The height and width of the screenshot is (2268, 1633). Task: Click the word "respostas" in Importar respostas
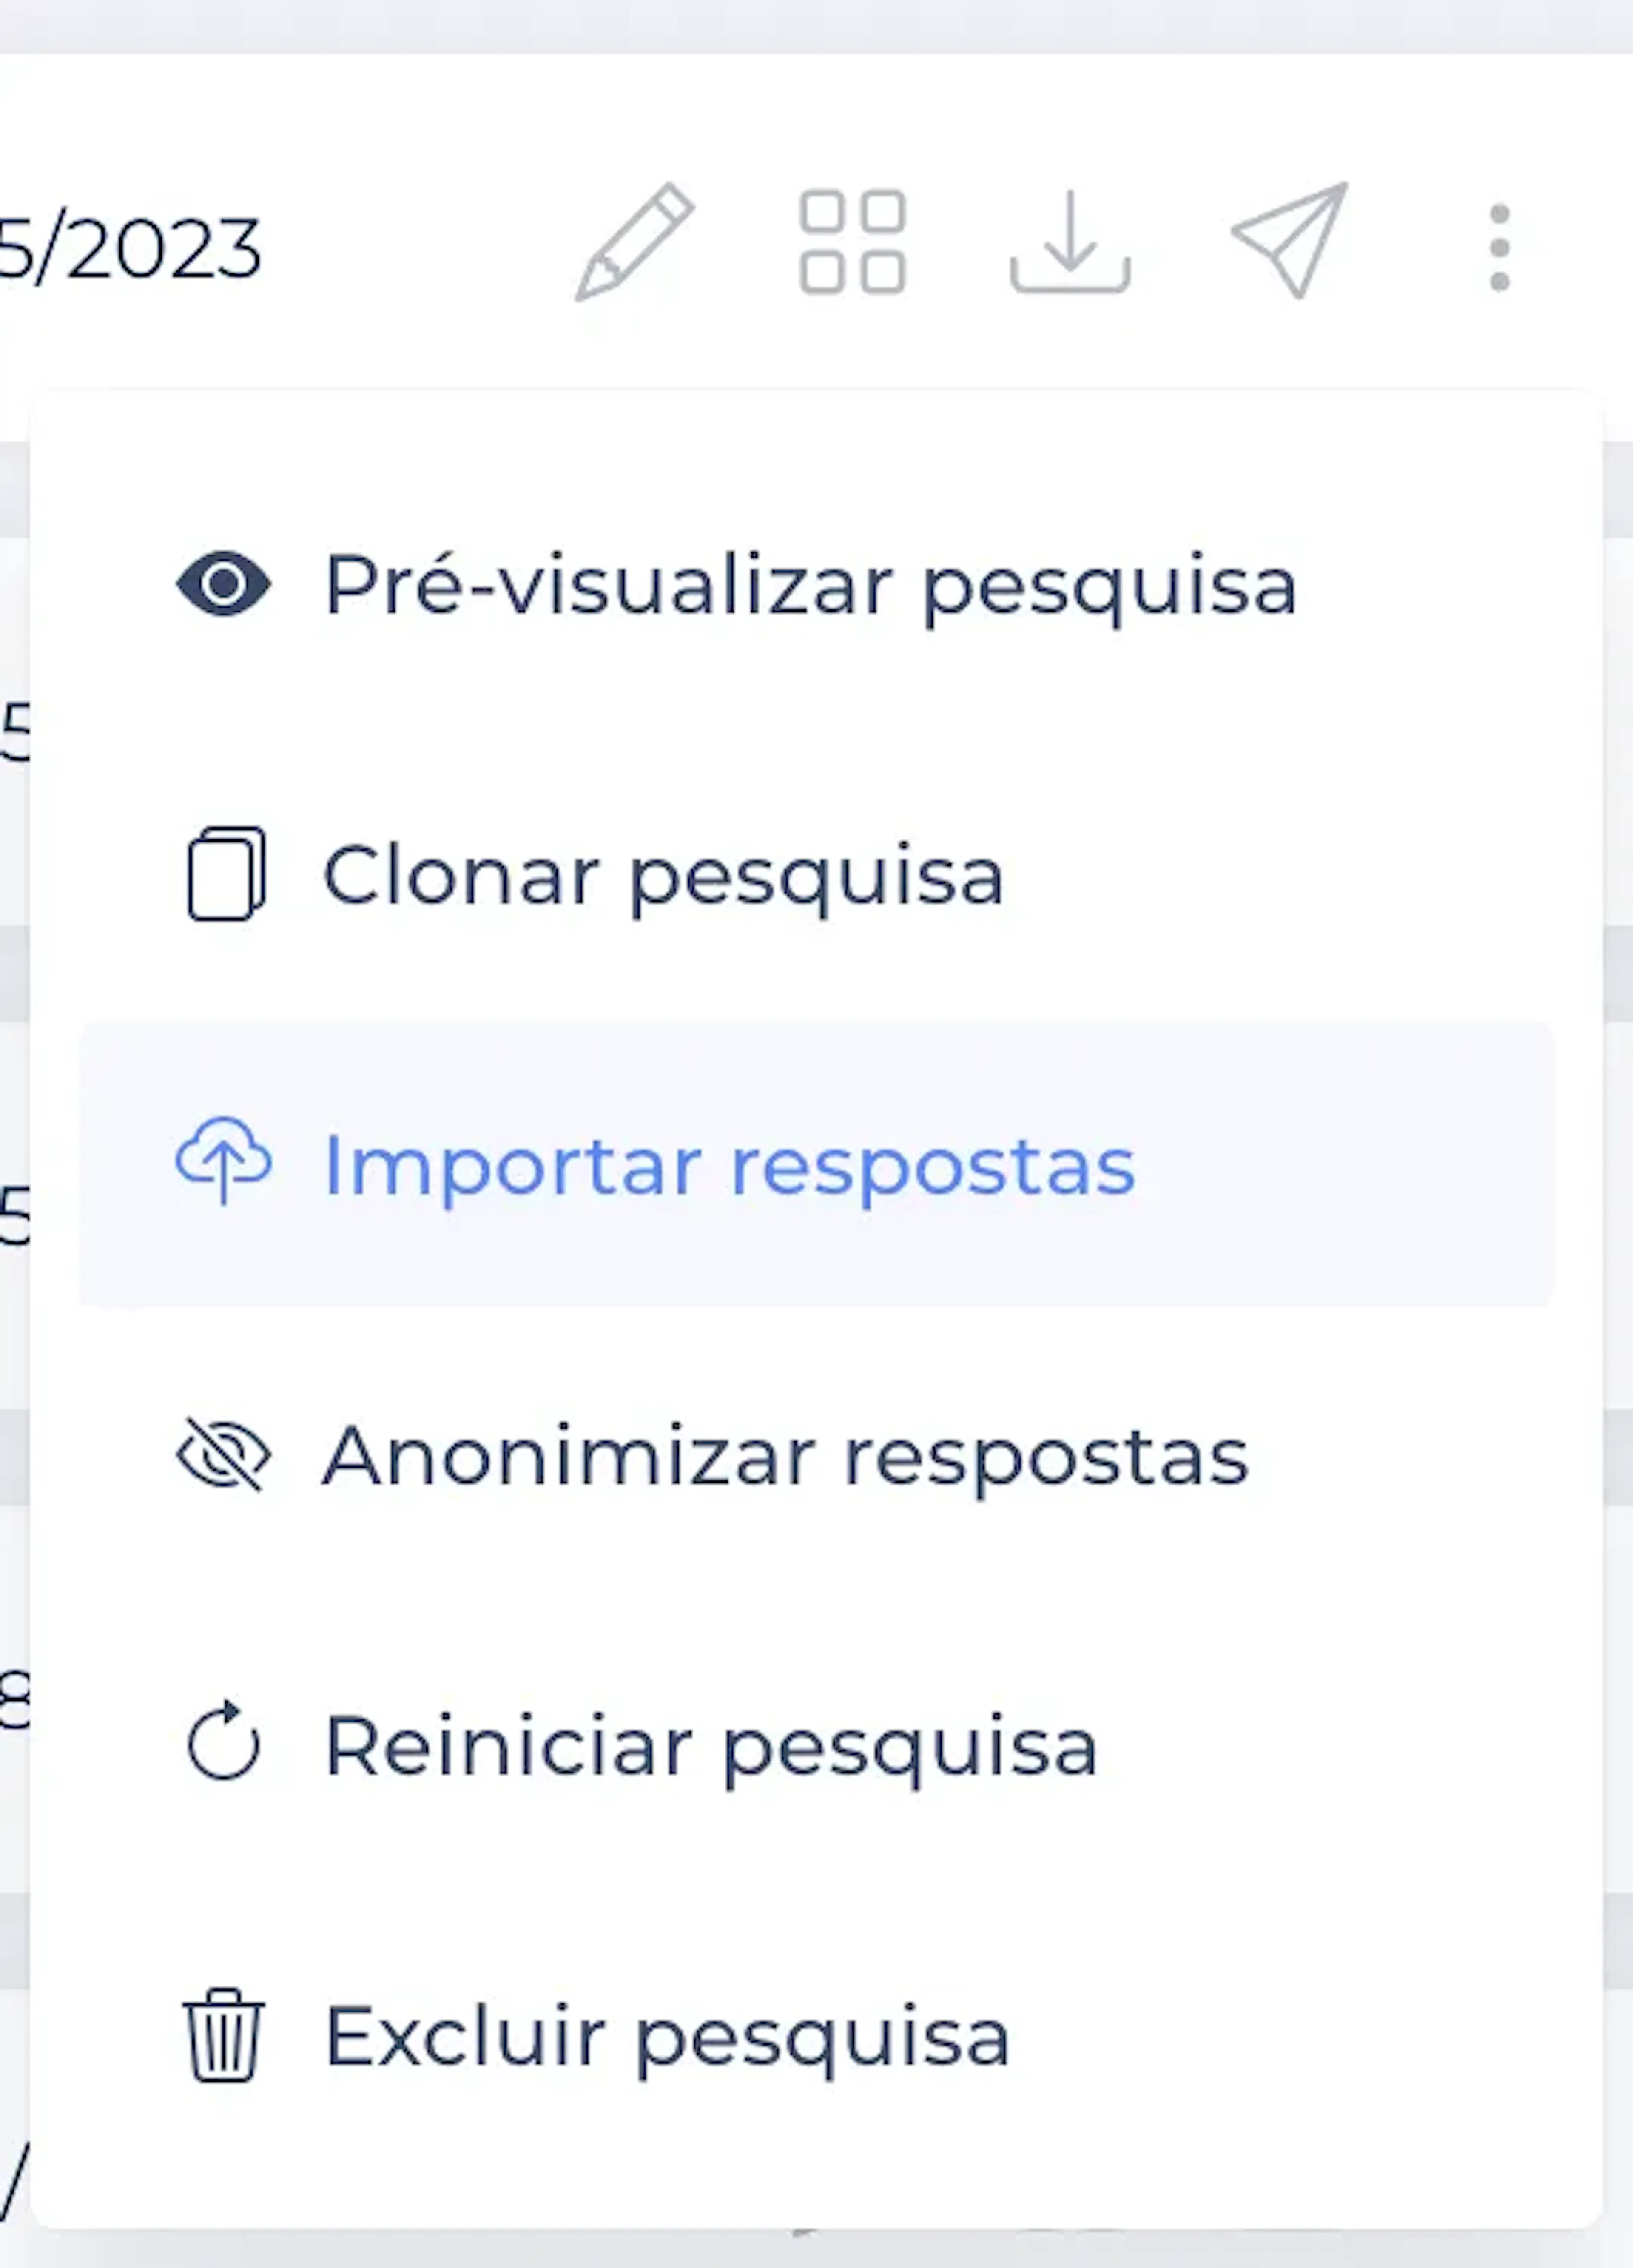(932, 1167)
